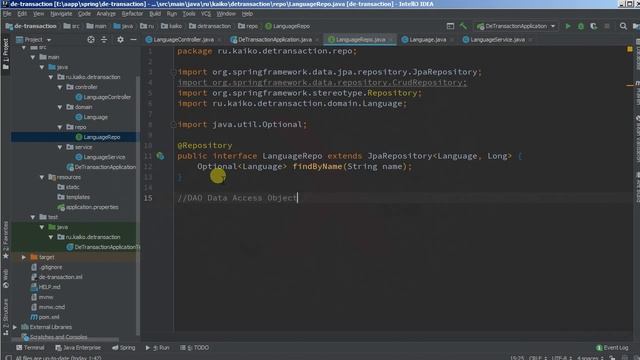Collapse the ru.kaiko.detransaction package under main
Viewport: 640px width, 360px height.
pos(51,77)
